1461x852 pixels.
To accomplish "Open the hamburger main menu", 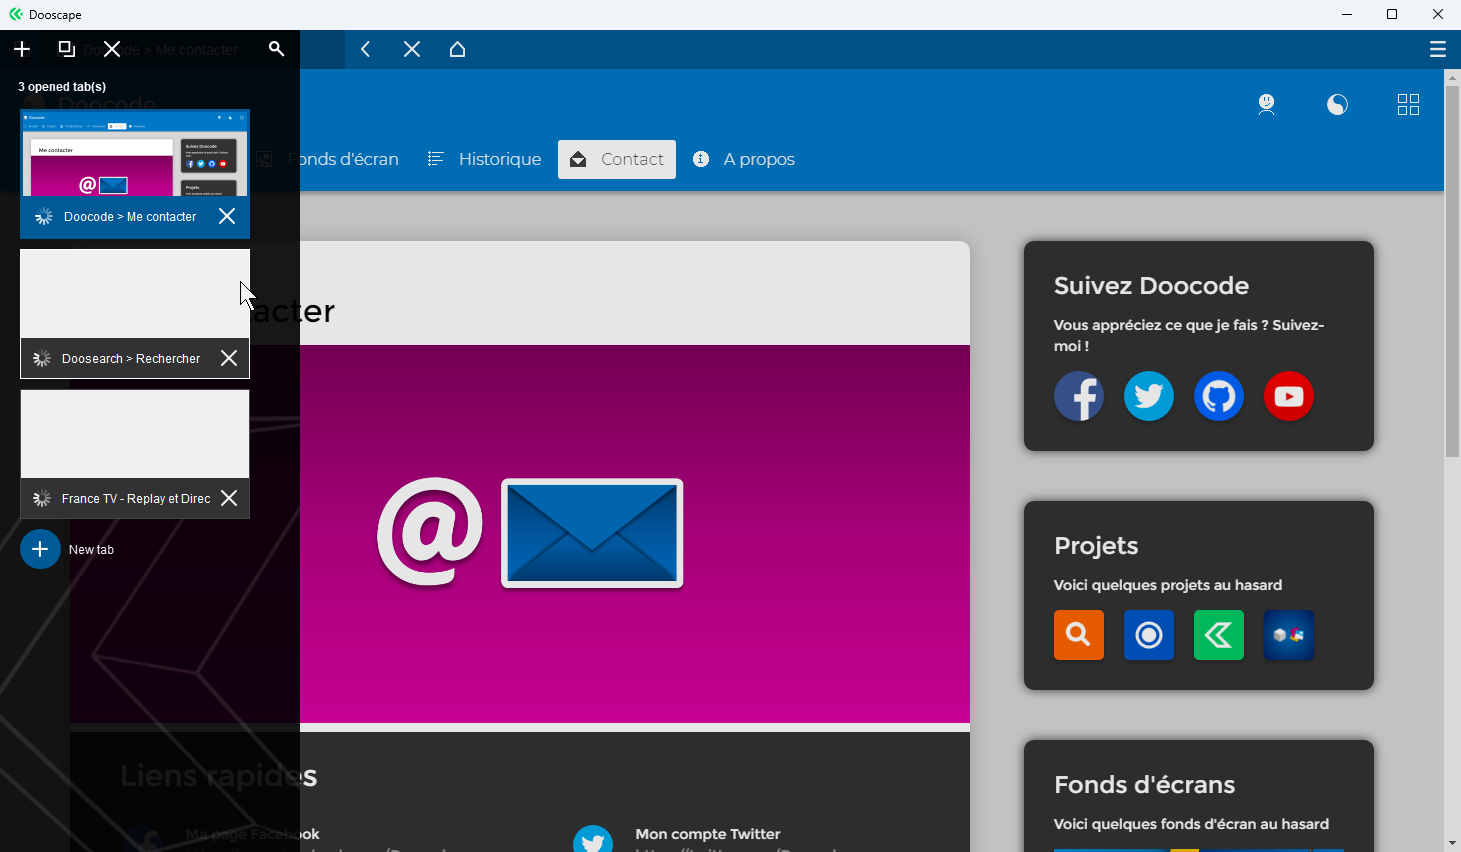I will click(1437, 49).
